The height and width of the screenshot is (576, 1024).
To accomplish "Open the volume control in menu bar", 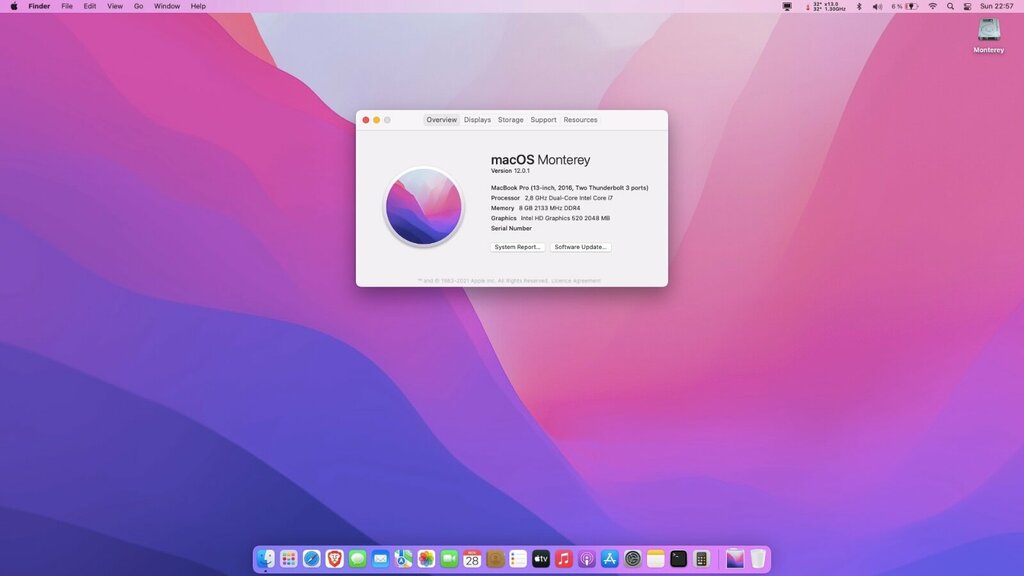I will click(x=877, y=6).
